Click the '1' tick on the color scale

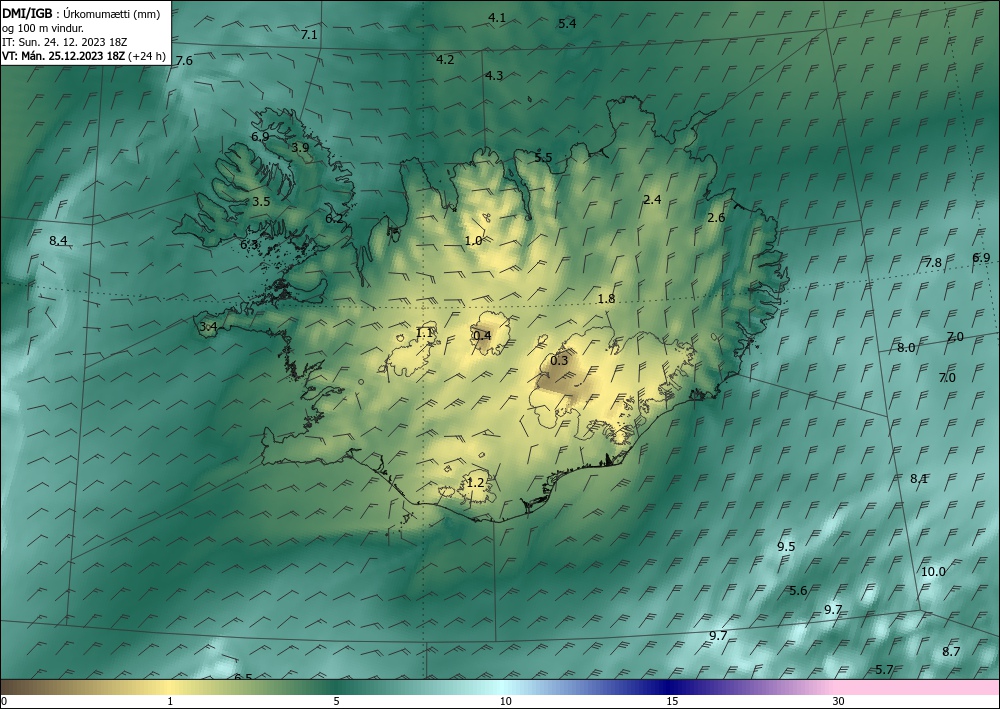(x=170, y=702)
